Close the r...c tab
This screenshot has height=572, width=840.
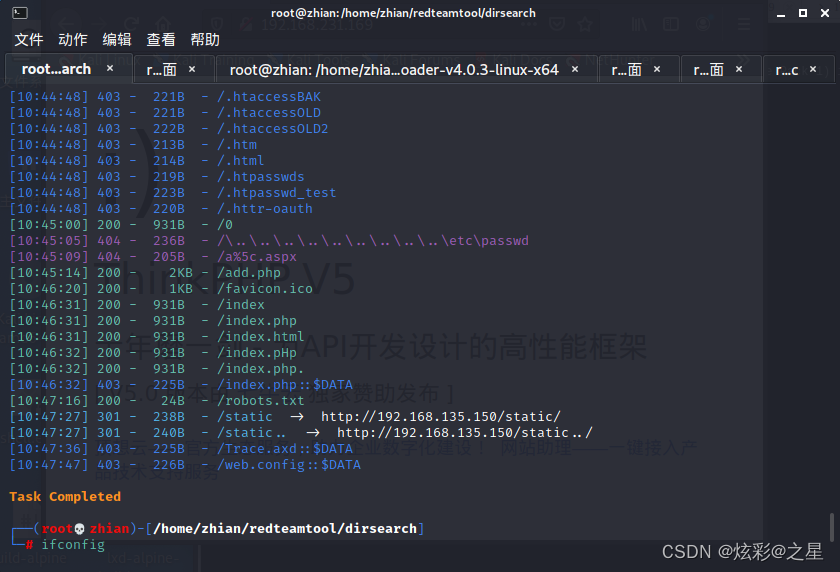(813, 69)
